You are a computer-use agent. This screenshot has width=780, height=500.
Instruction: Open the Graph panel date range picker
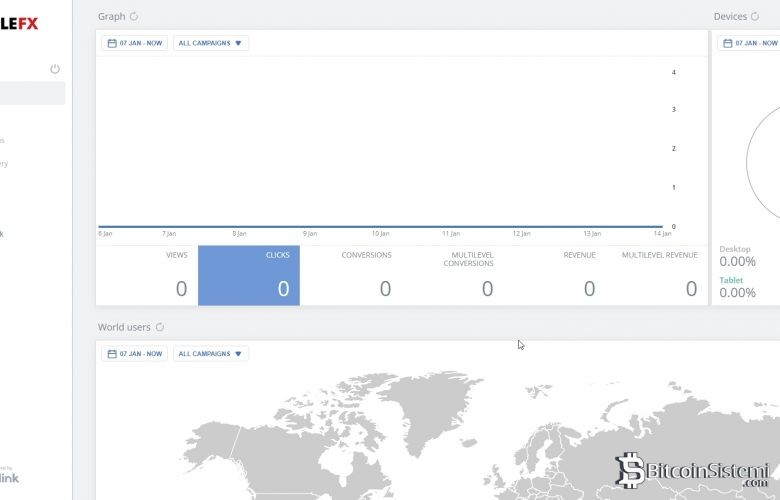134,44
